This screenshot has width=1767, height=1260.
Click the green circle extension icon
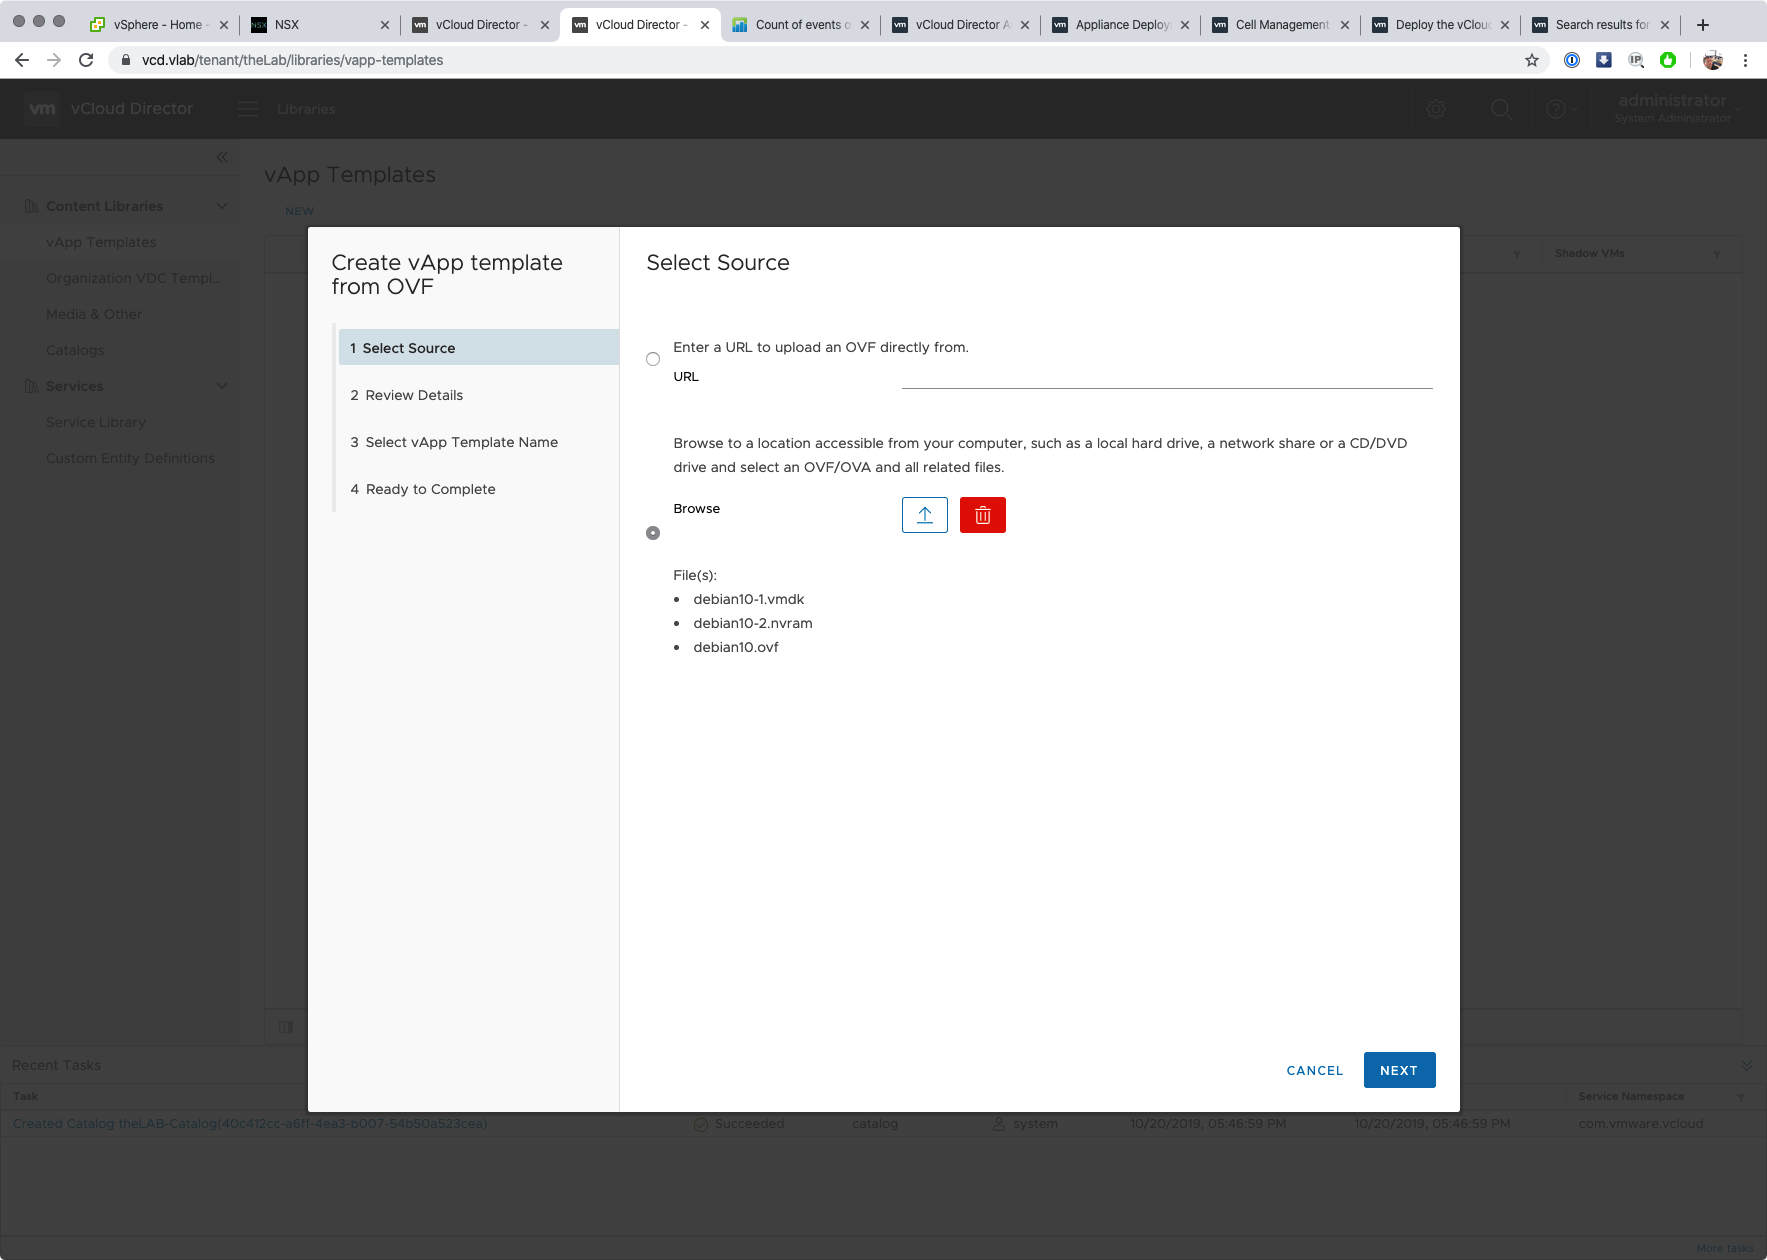point(1668,60)
